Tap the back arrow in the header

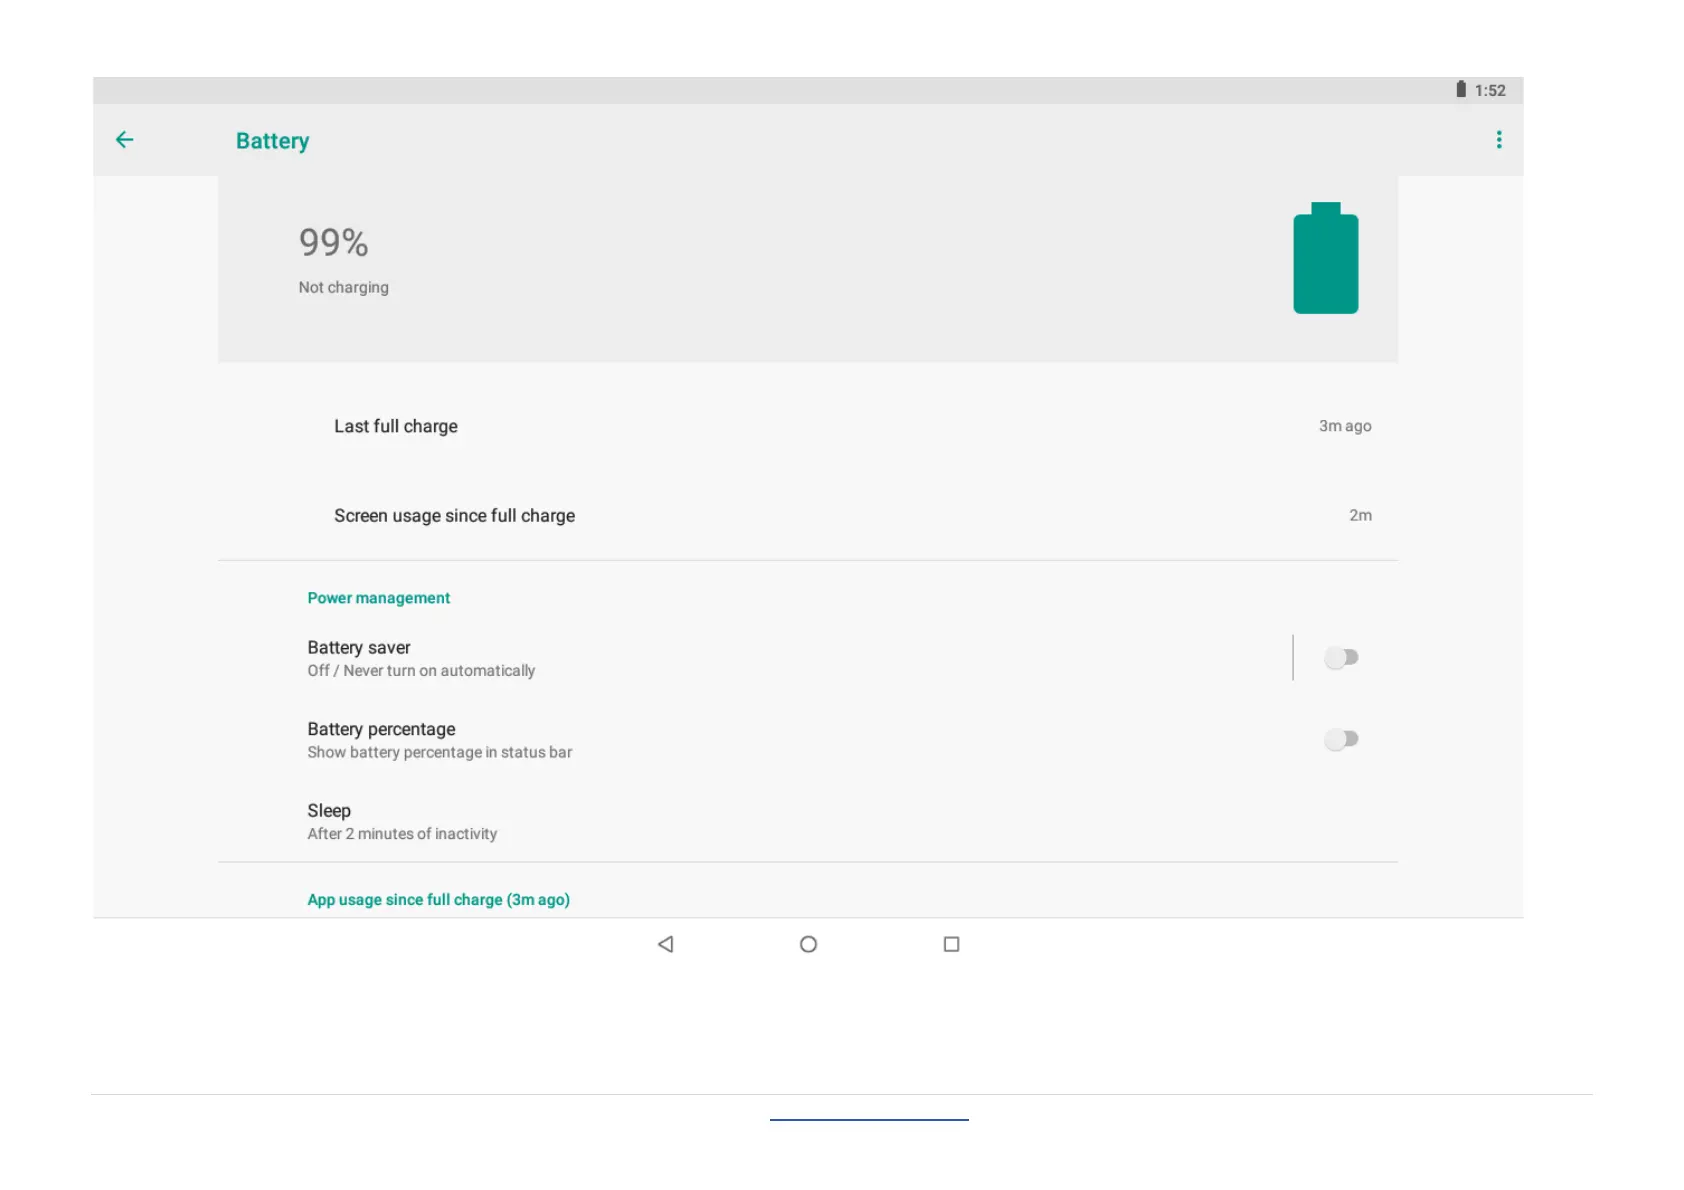(x=125, y=140)
